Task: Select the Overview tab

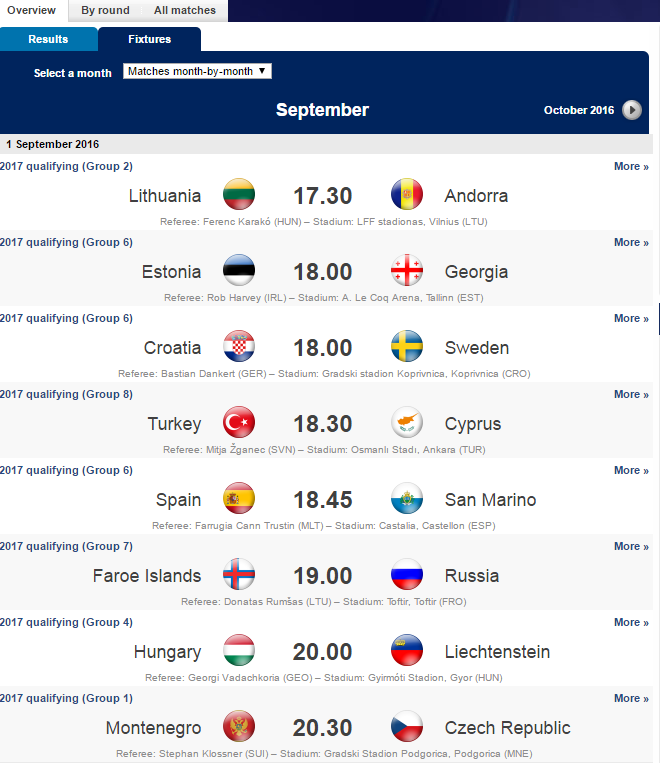Action: click(31, 11)
